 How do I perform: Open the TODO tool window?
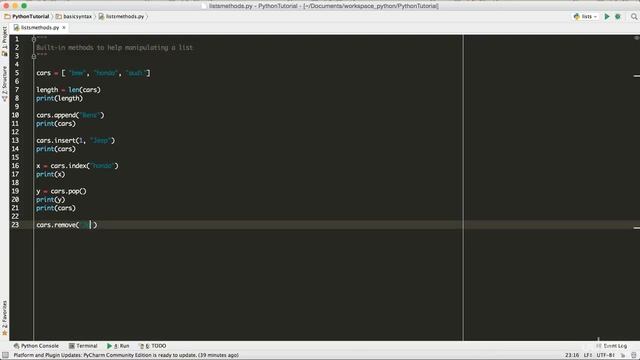click(x=153, y=346)
